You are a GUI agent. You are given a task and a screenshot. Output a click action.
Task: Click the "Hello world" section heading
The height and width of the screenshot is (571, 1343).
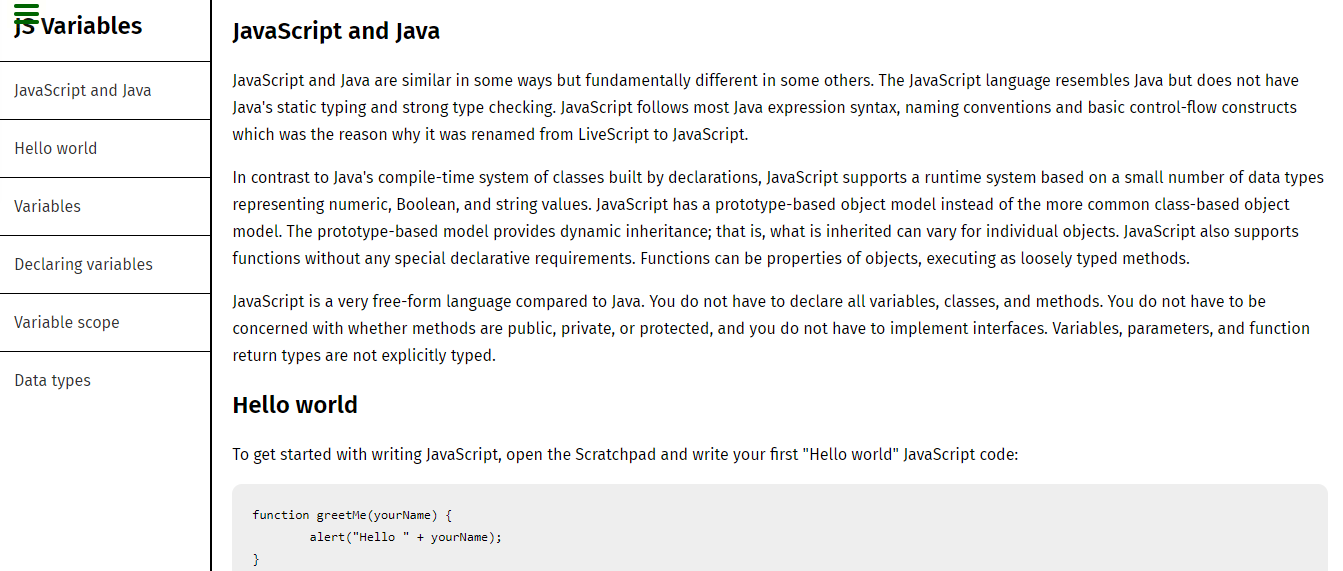(x=295, y=405)
